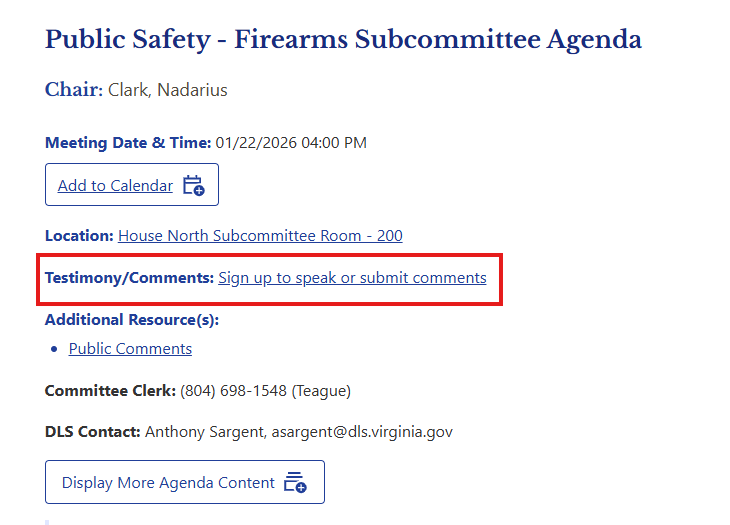Image resolution: width=730 pixels, height=525 pixels.
Task: Open Sign up to speak or submit comments
Action: pyautogui.click(x=352, y=278)
